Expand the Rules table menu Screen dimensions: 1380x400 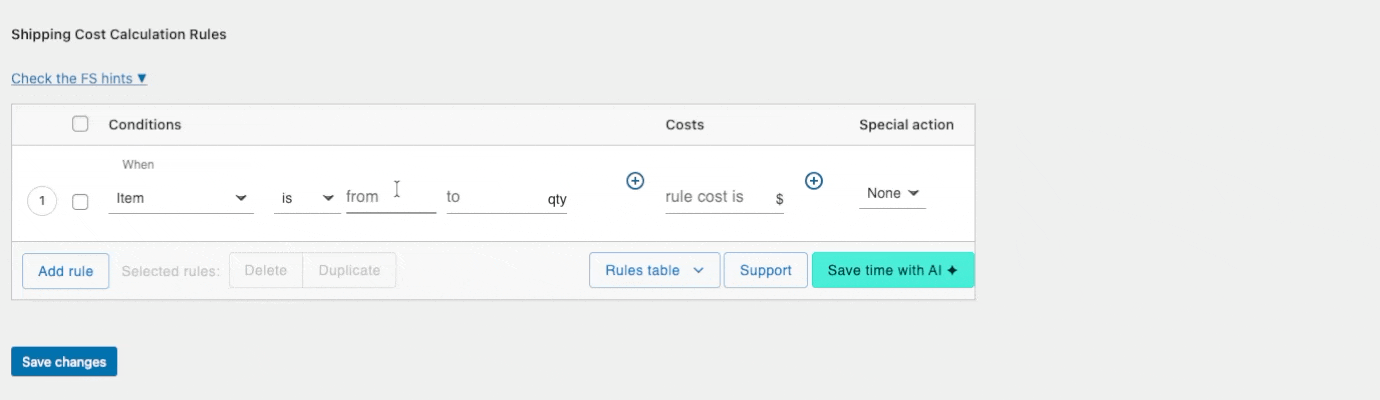point(655,270)
